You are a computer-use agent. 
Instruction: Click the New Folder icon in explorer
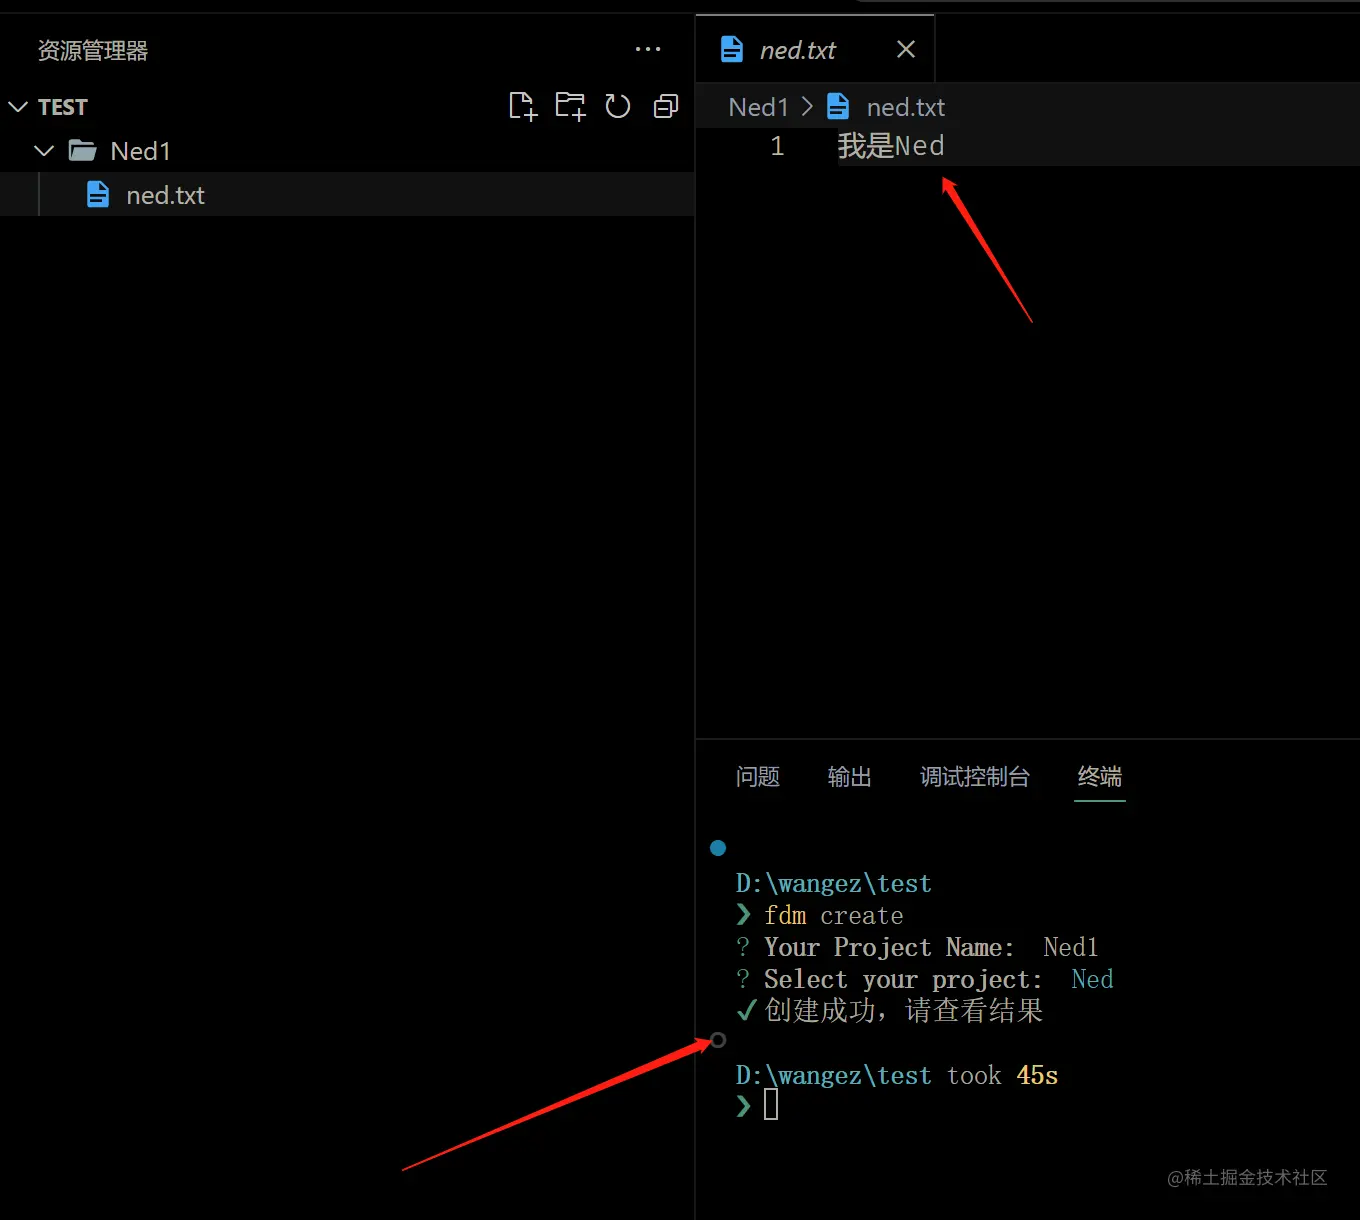pyautogui.click(x=570, y=106)
